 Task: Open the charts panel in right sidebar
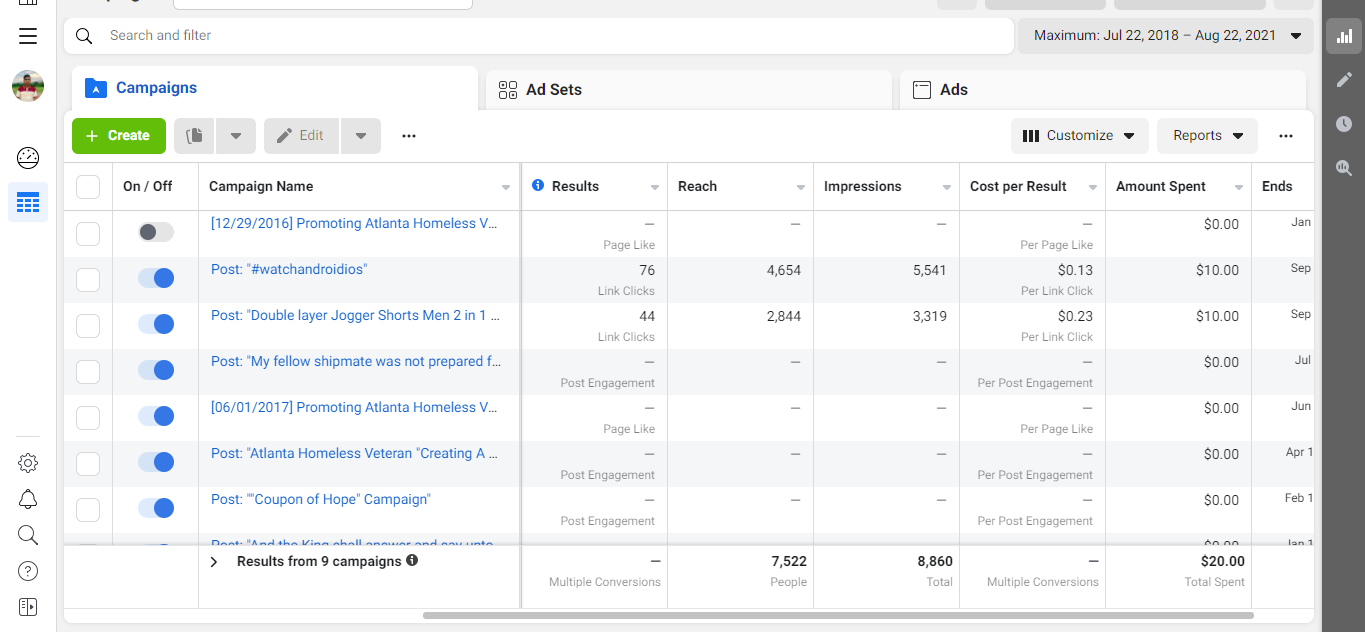1343,37
